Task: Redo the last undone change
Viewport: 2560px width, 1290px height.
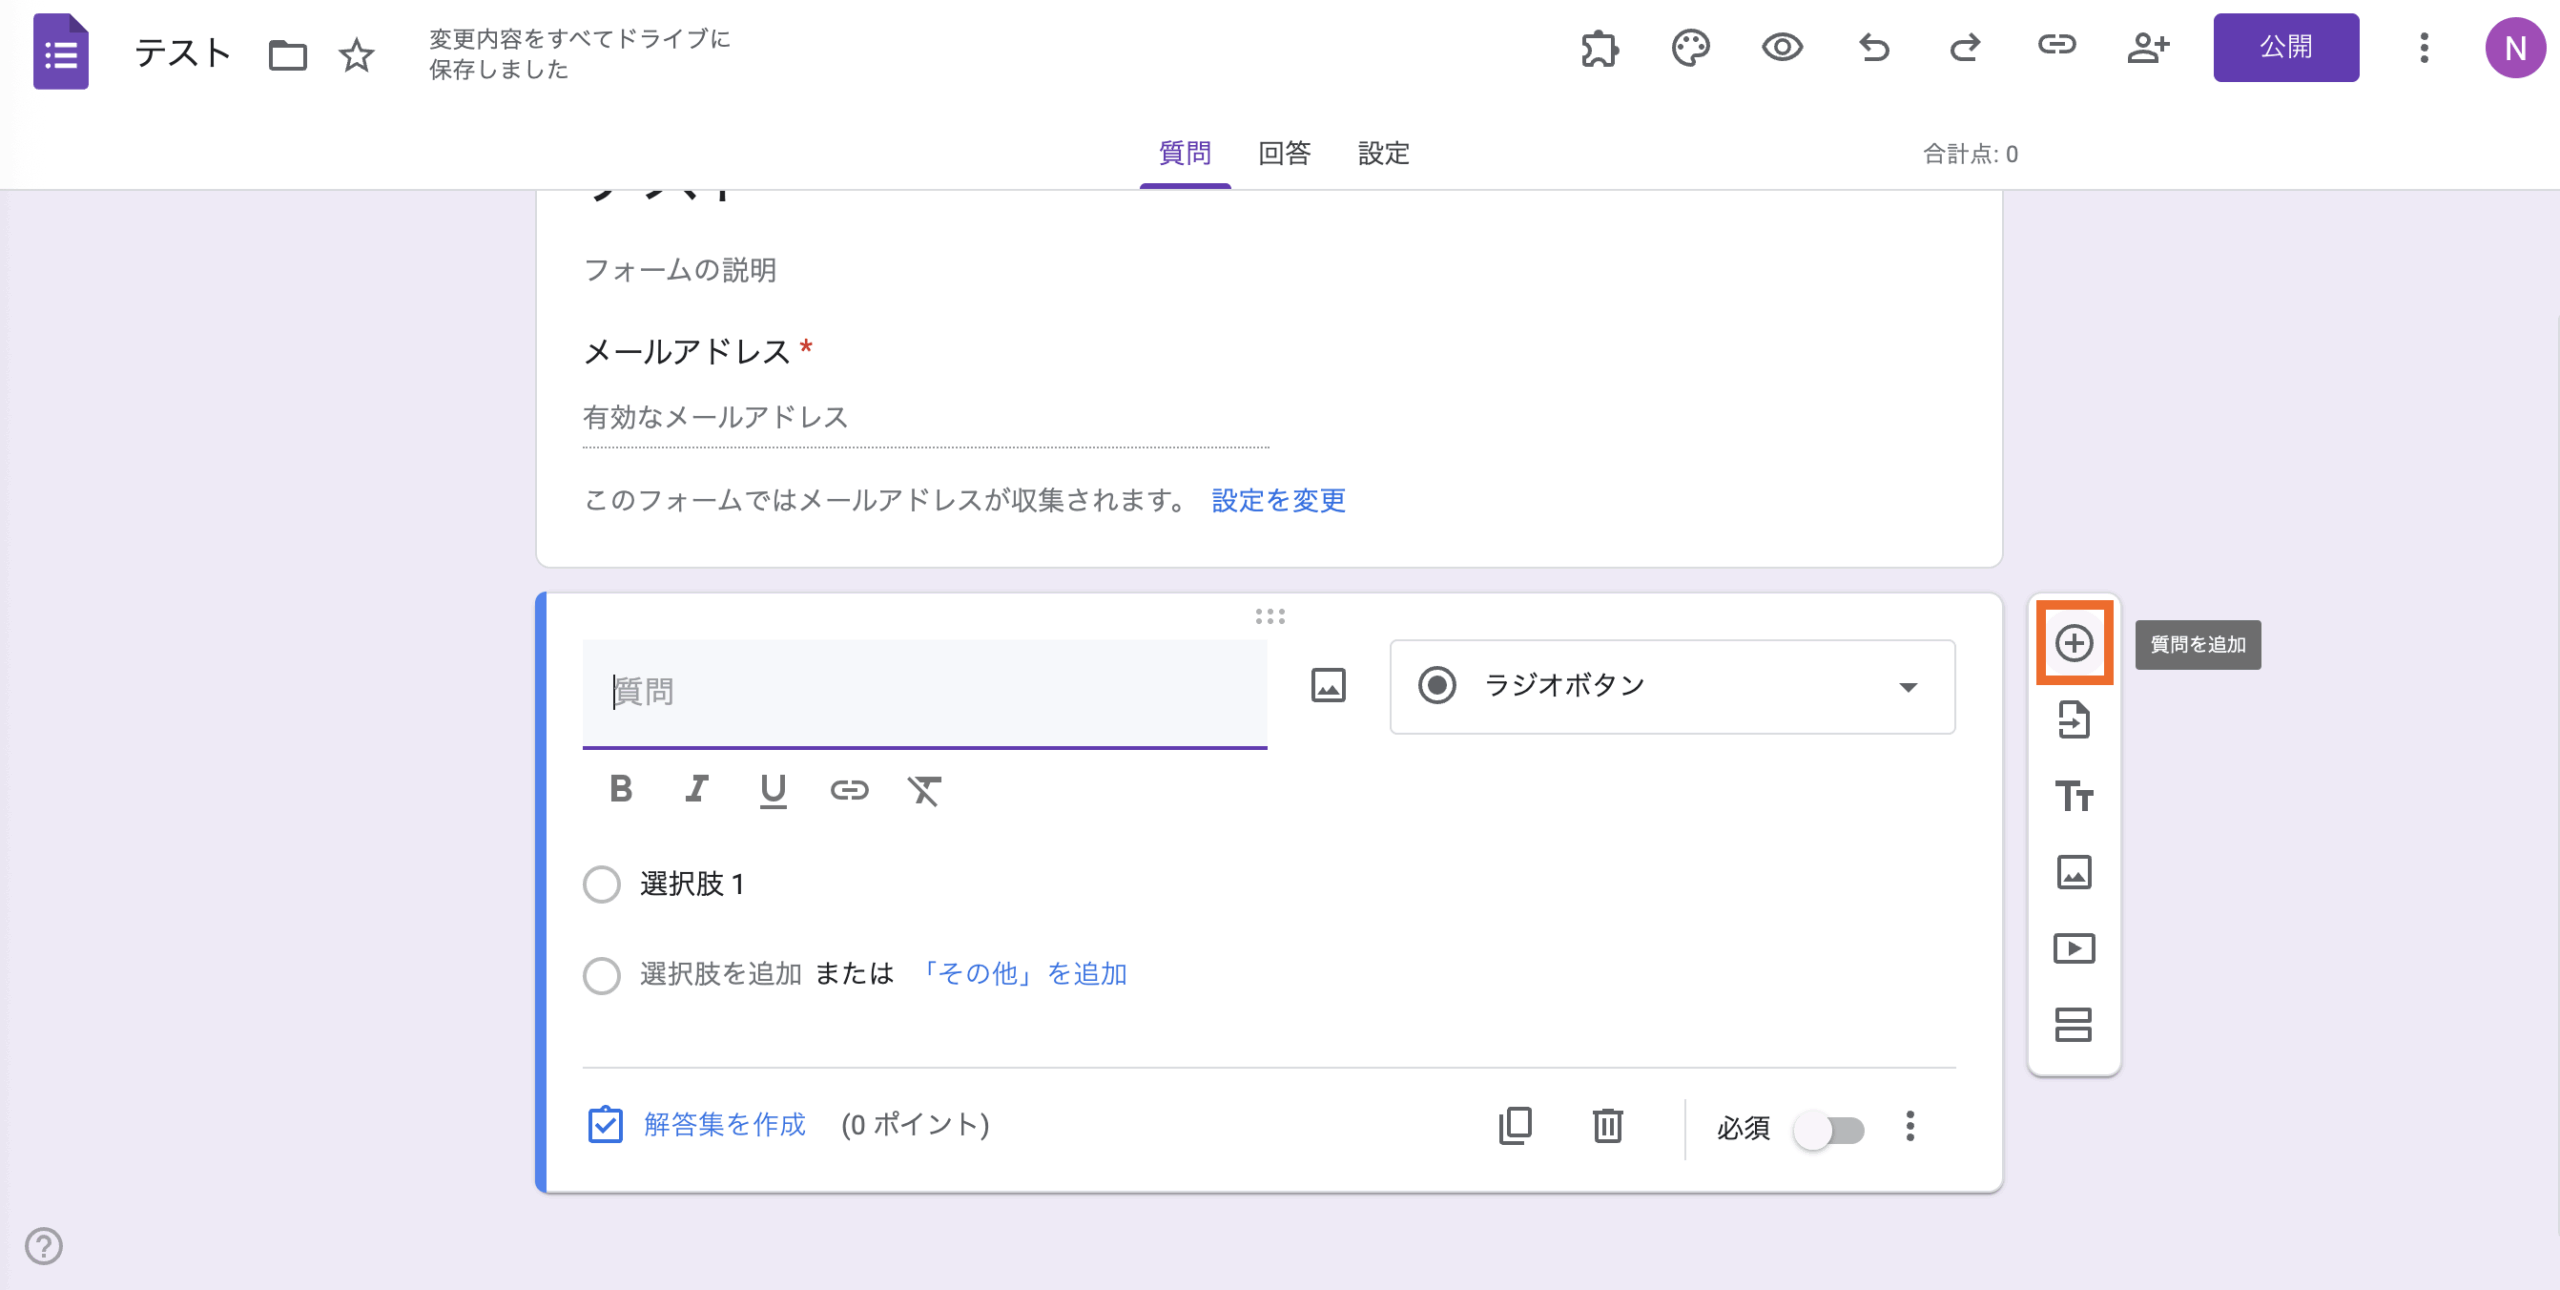Action: point(1965,47)
